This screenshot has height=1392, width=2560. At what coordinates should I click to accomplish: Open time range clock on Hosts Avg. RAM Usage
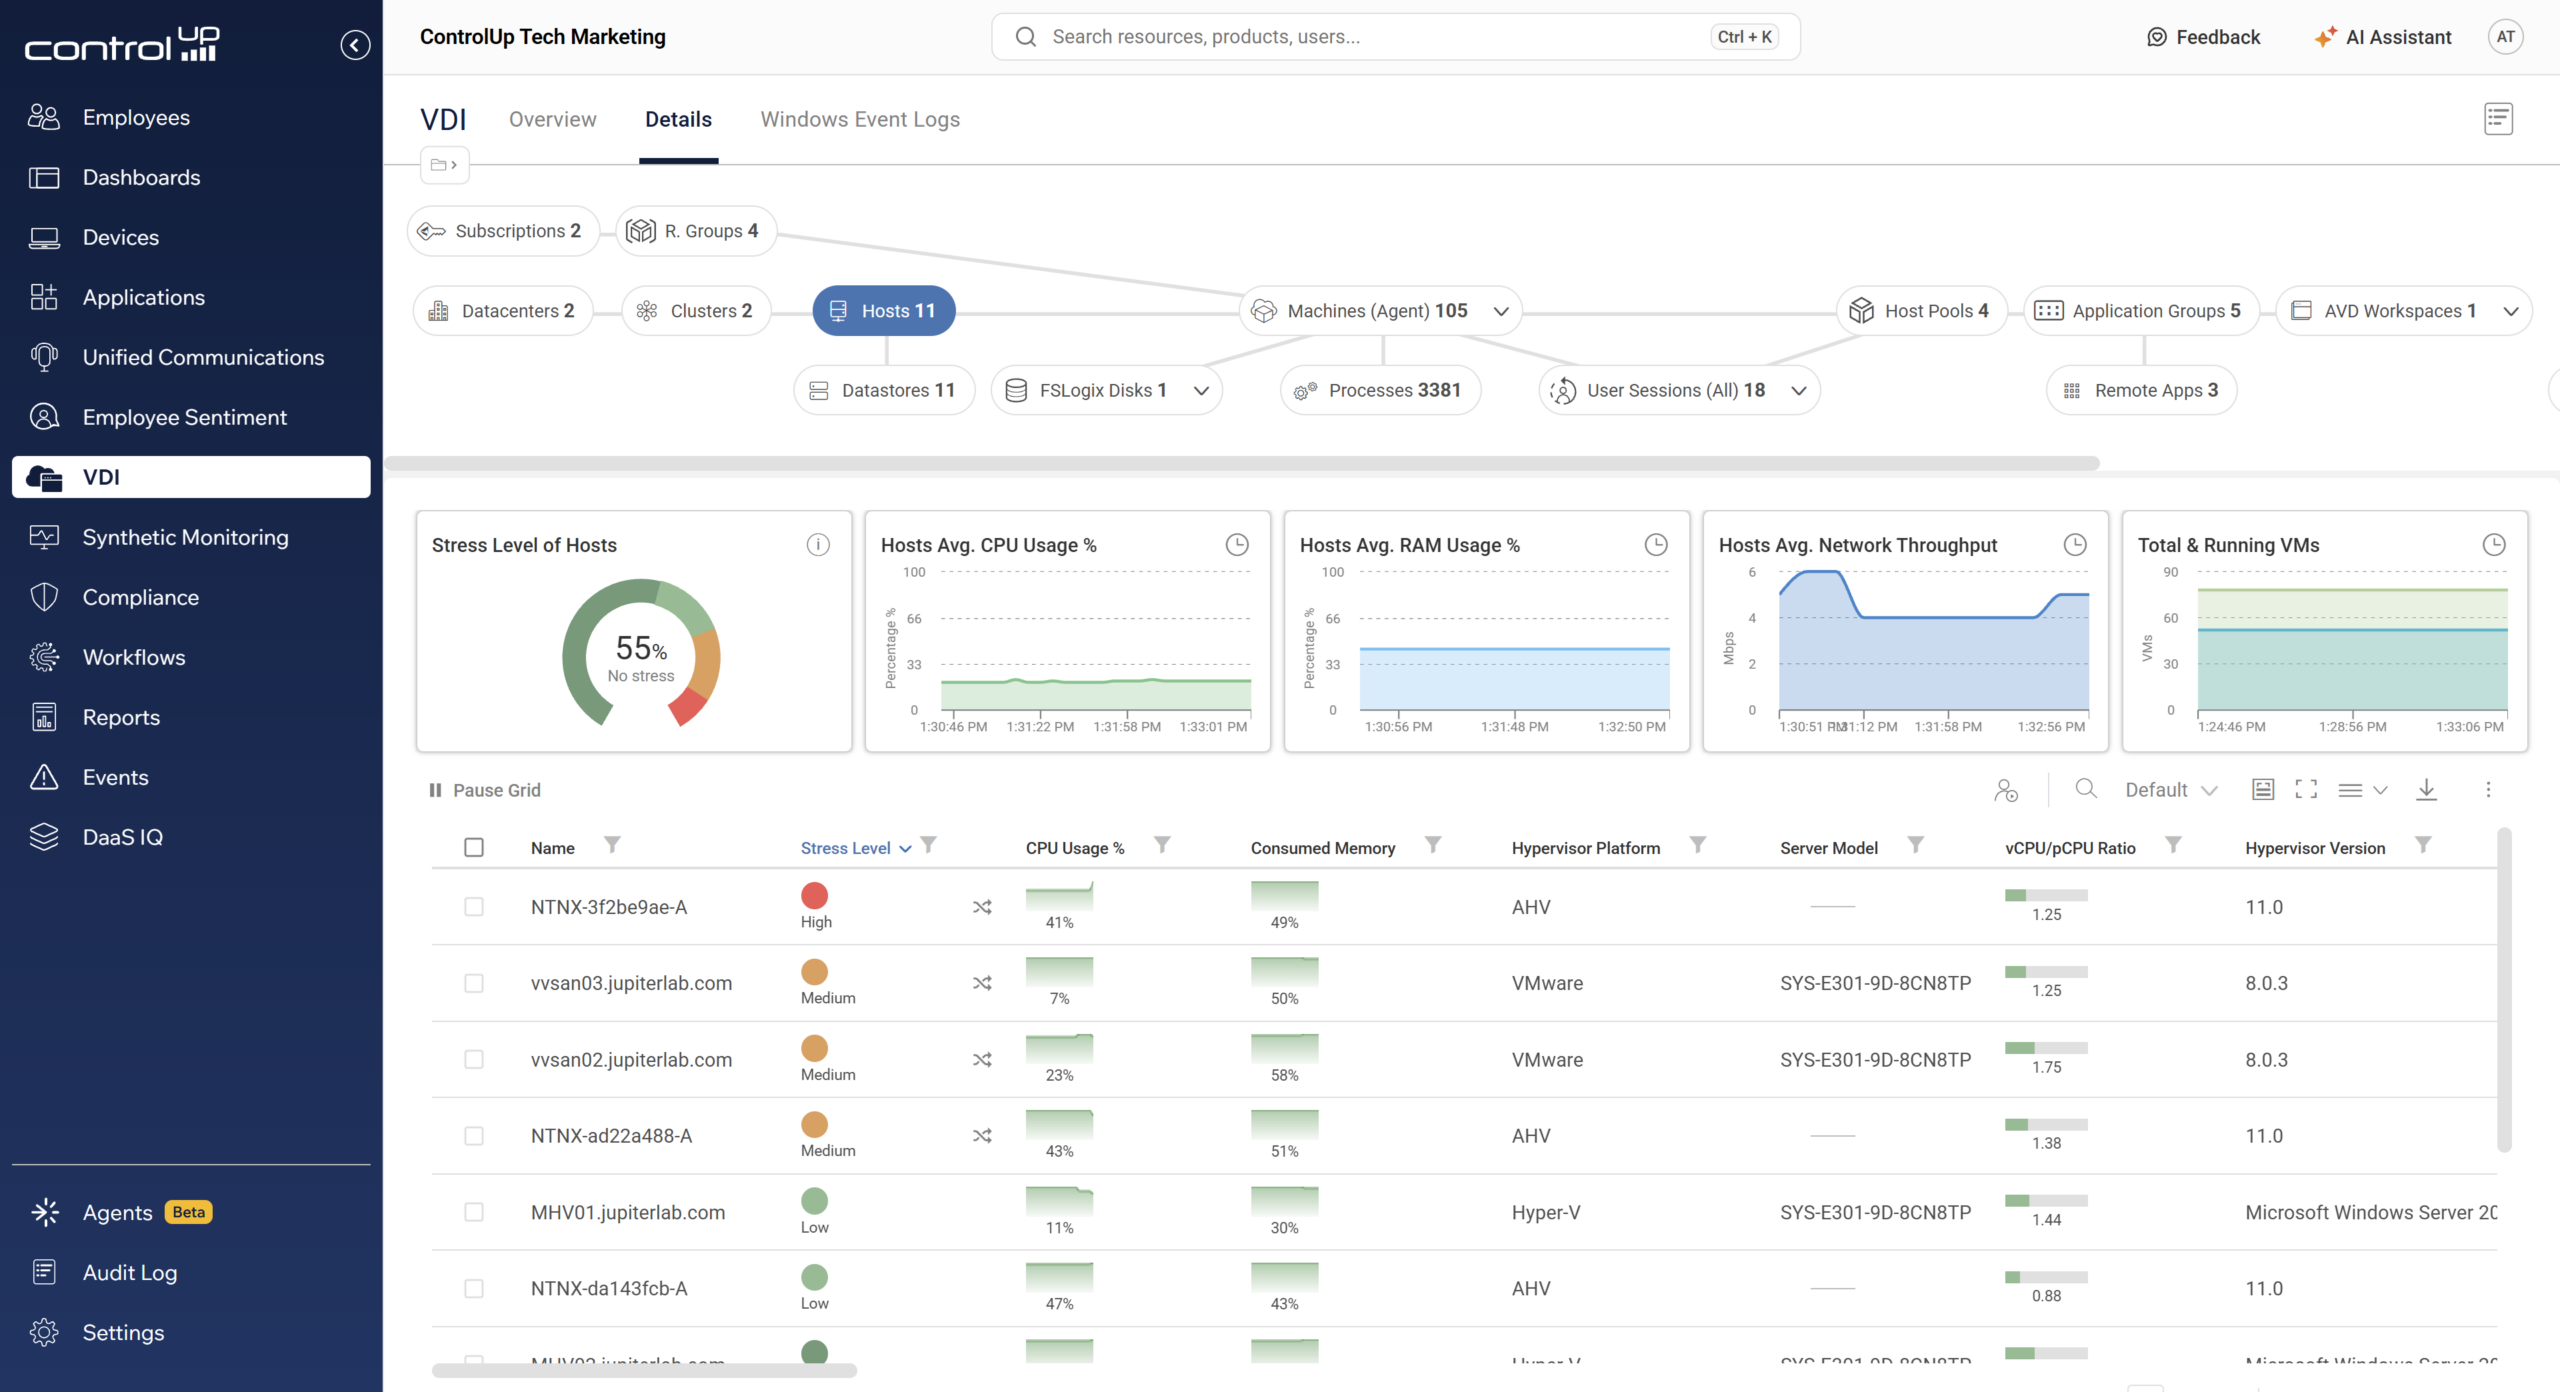1656,545
